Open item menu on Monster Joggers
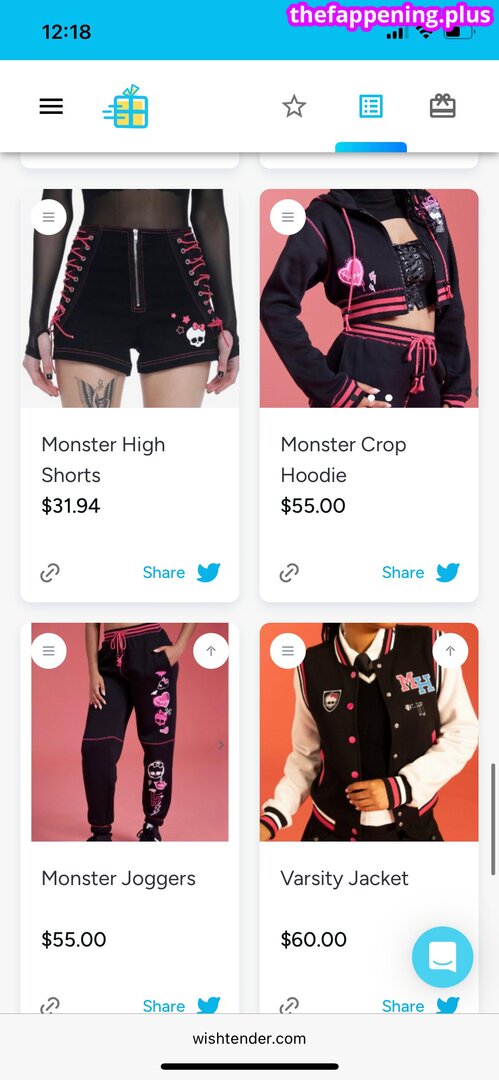499x1080 pixels. tap(48, 651)
